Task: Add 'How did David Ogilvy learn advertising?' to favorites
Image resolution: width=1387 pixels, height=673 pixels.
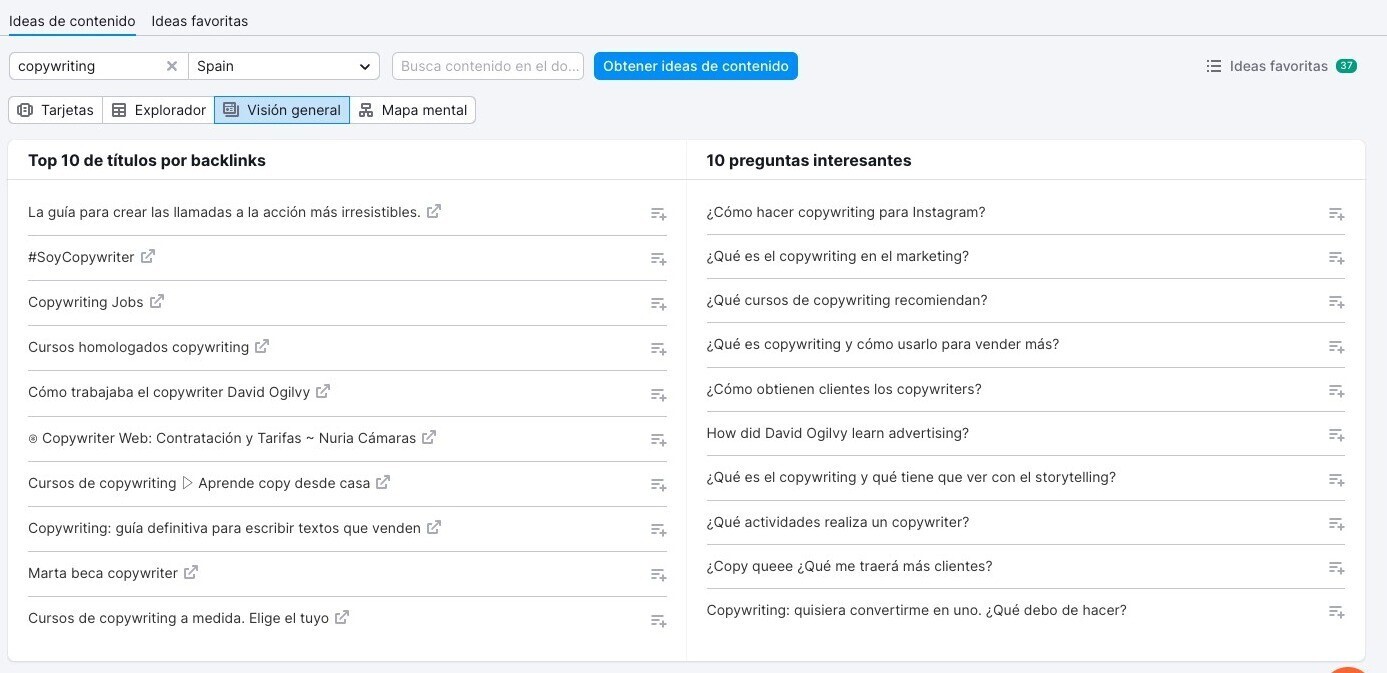Action: coord(1336,435)
